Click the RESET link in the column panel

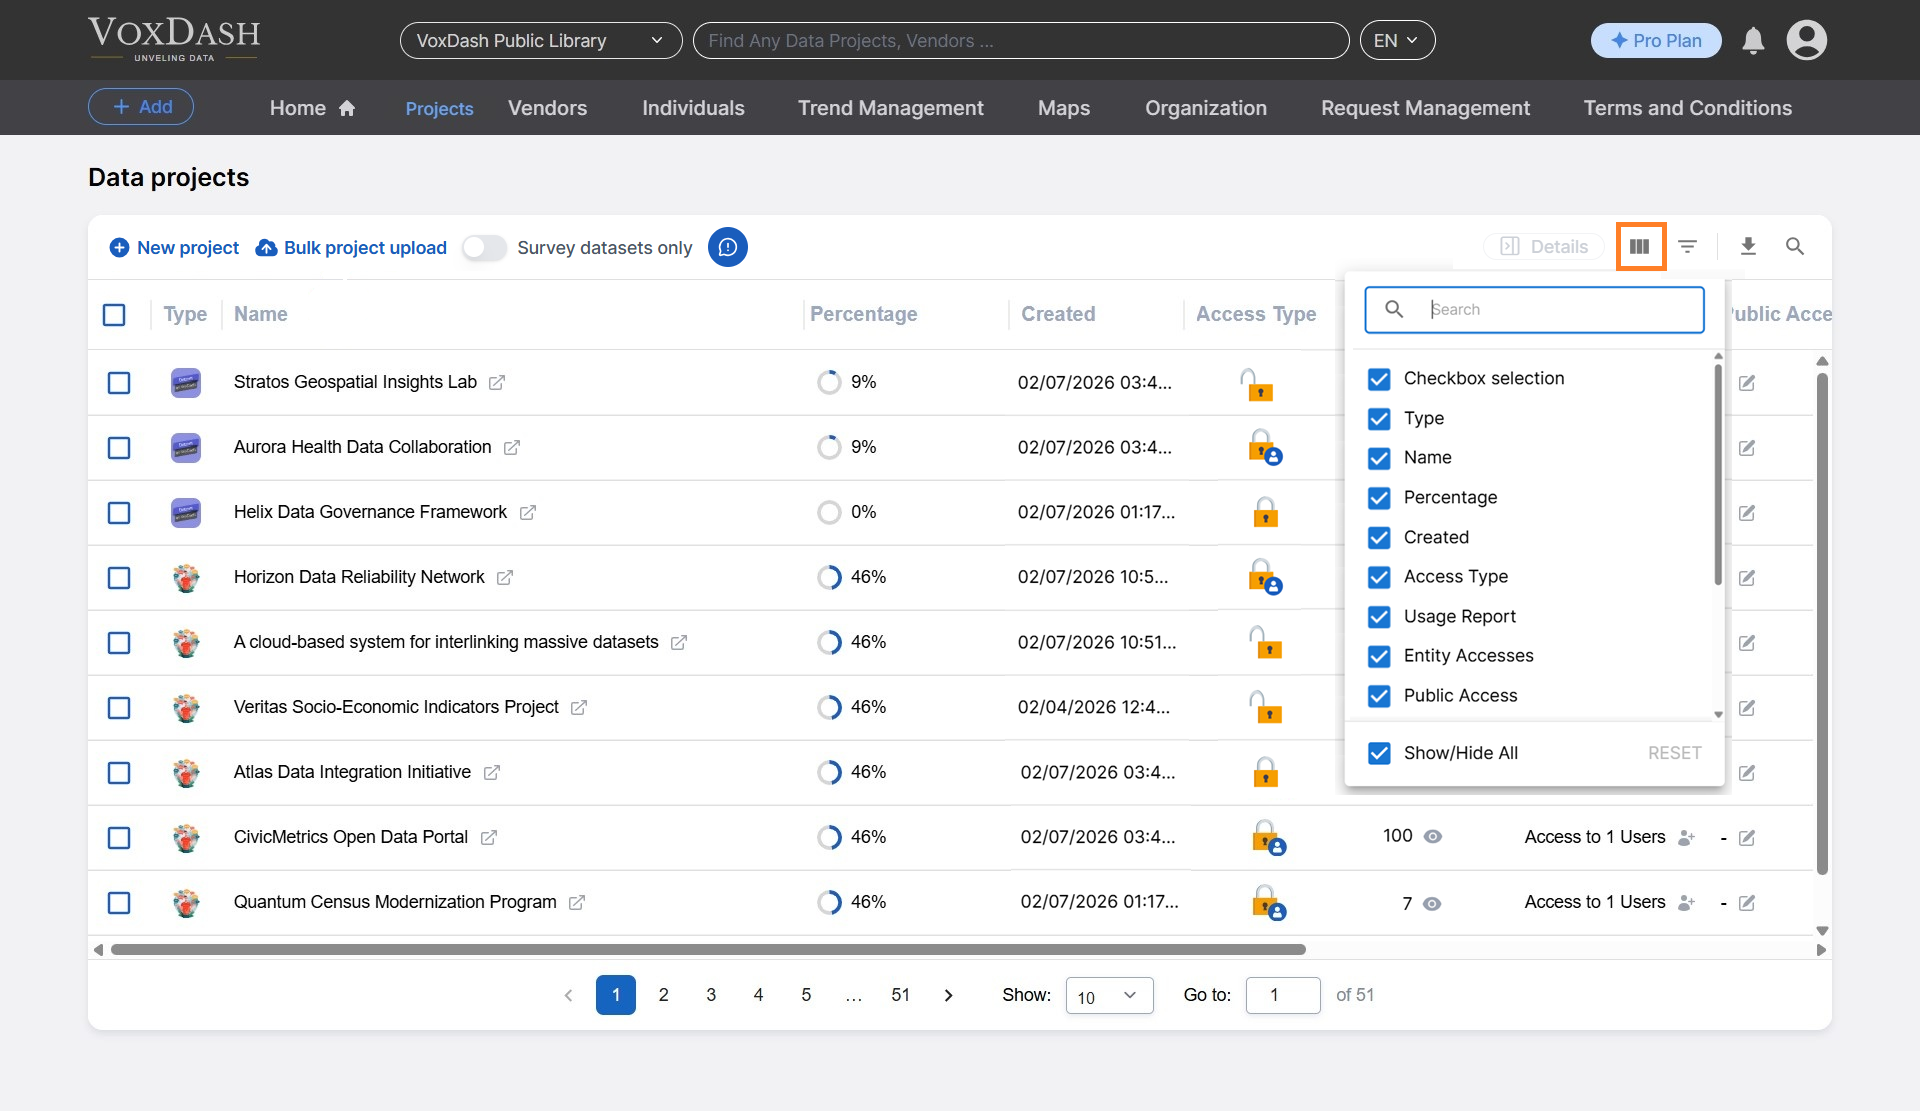[1674, 753]
